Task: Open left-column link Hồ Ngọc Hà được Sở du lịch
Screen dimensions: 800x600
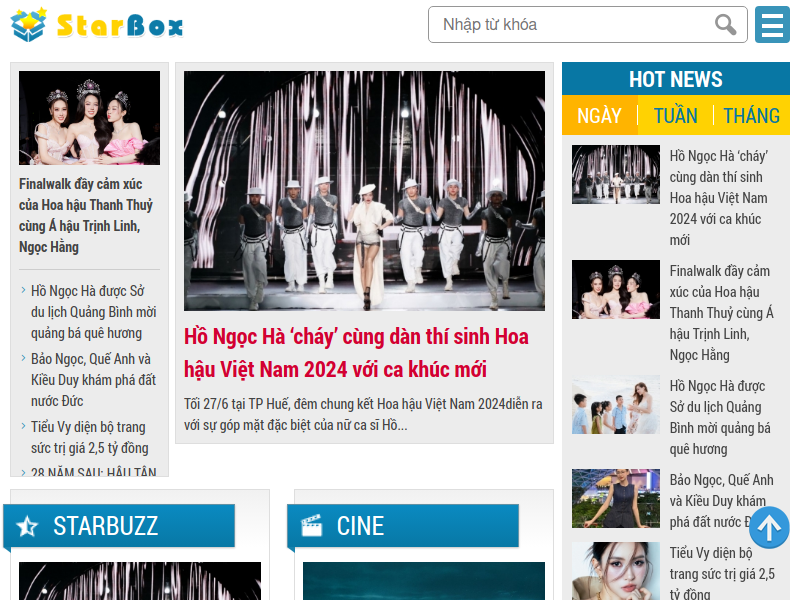Action: (93, 312)
